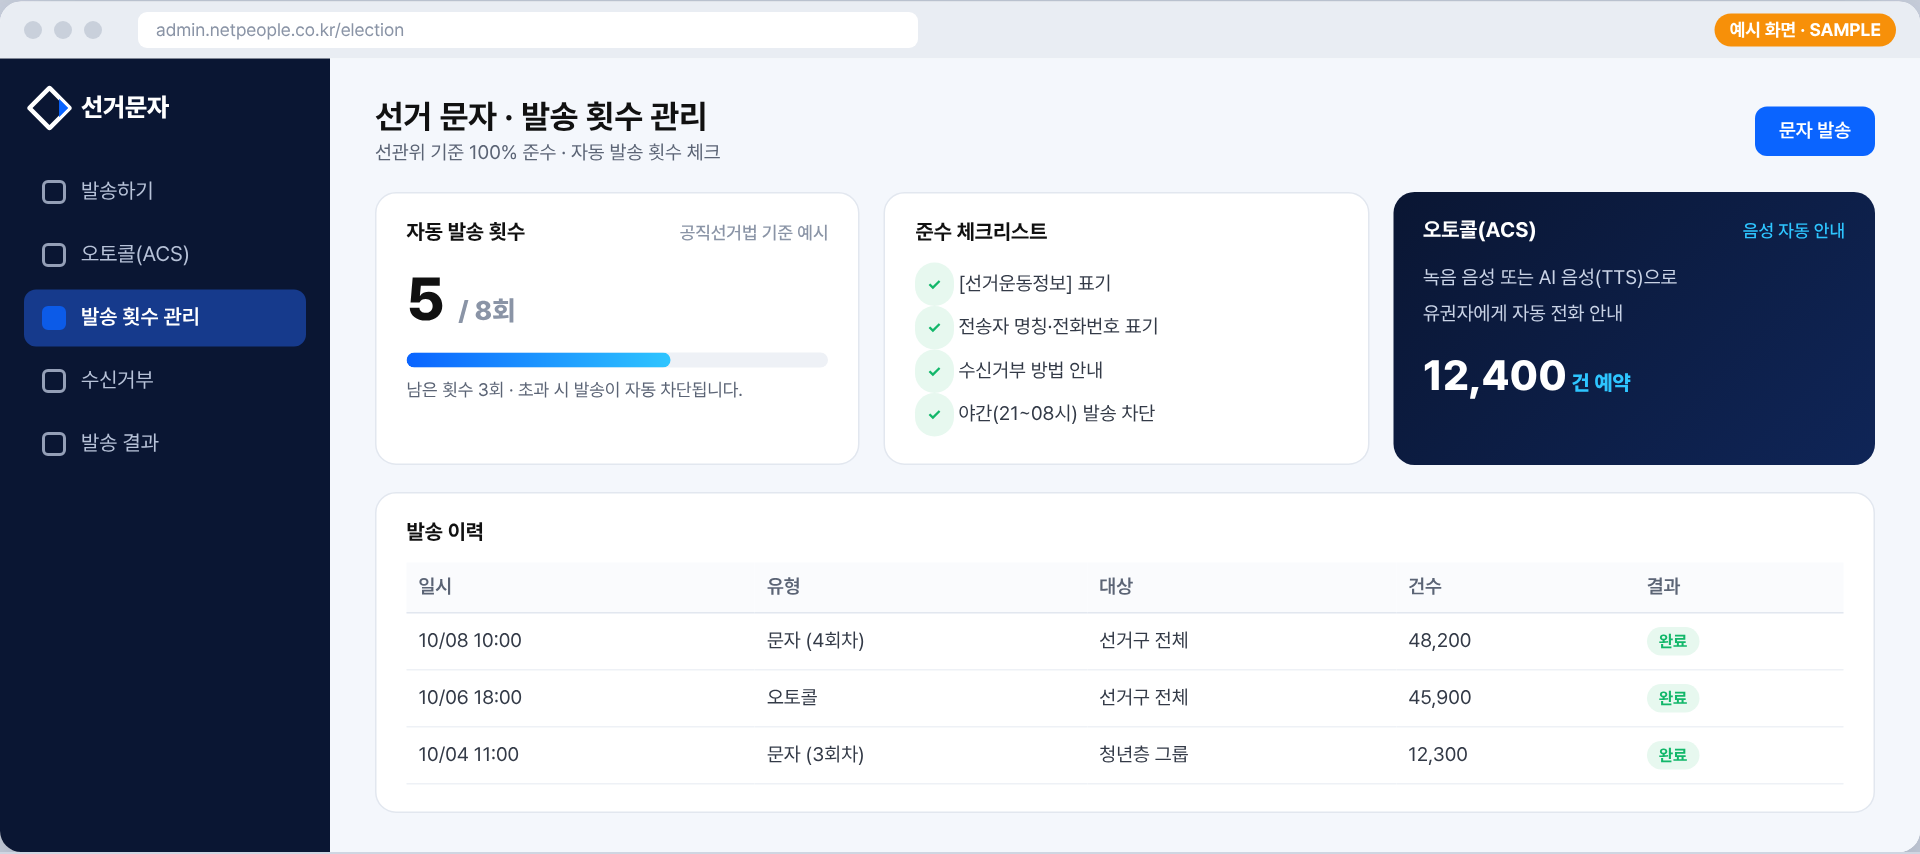
Task: Click the 문자 발송 button
Action: pos(1814,131)
